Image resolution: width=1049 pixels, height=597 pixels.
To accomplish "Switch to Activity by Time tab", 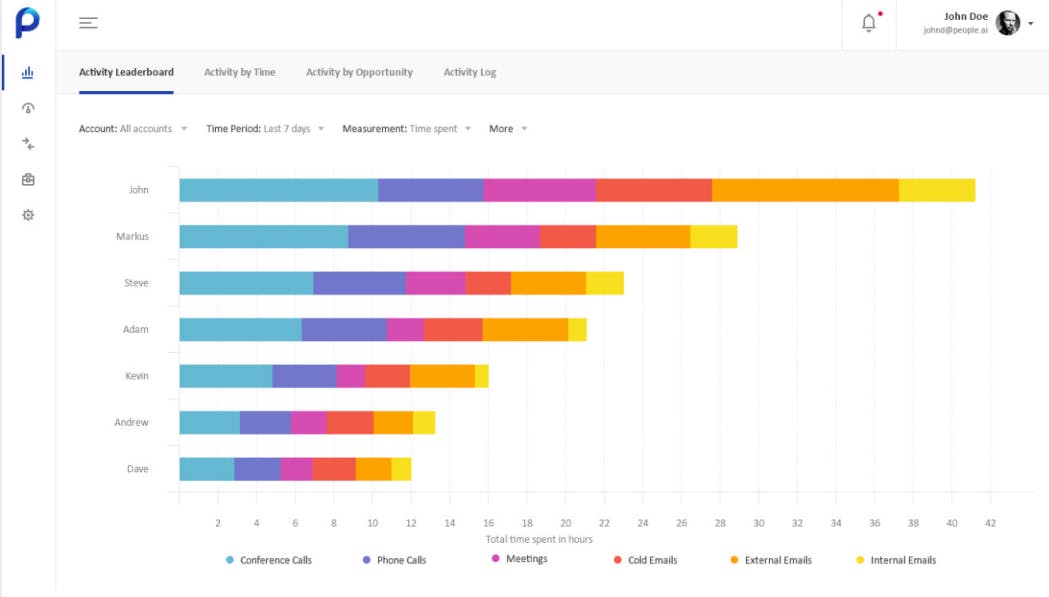I will click(239, 72).
